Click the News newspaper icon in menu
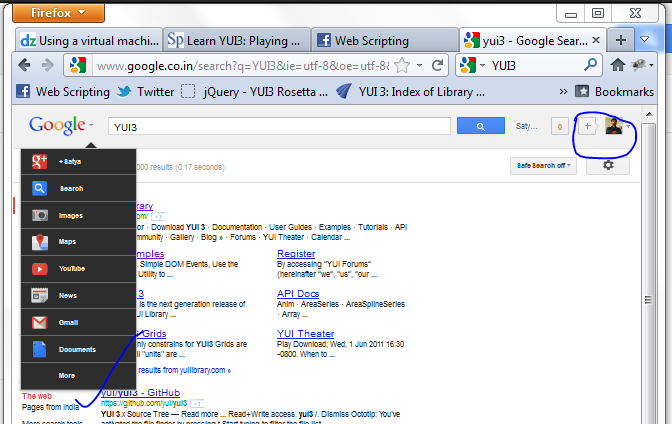 pyautogui.click(x=39, y=295)
